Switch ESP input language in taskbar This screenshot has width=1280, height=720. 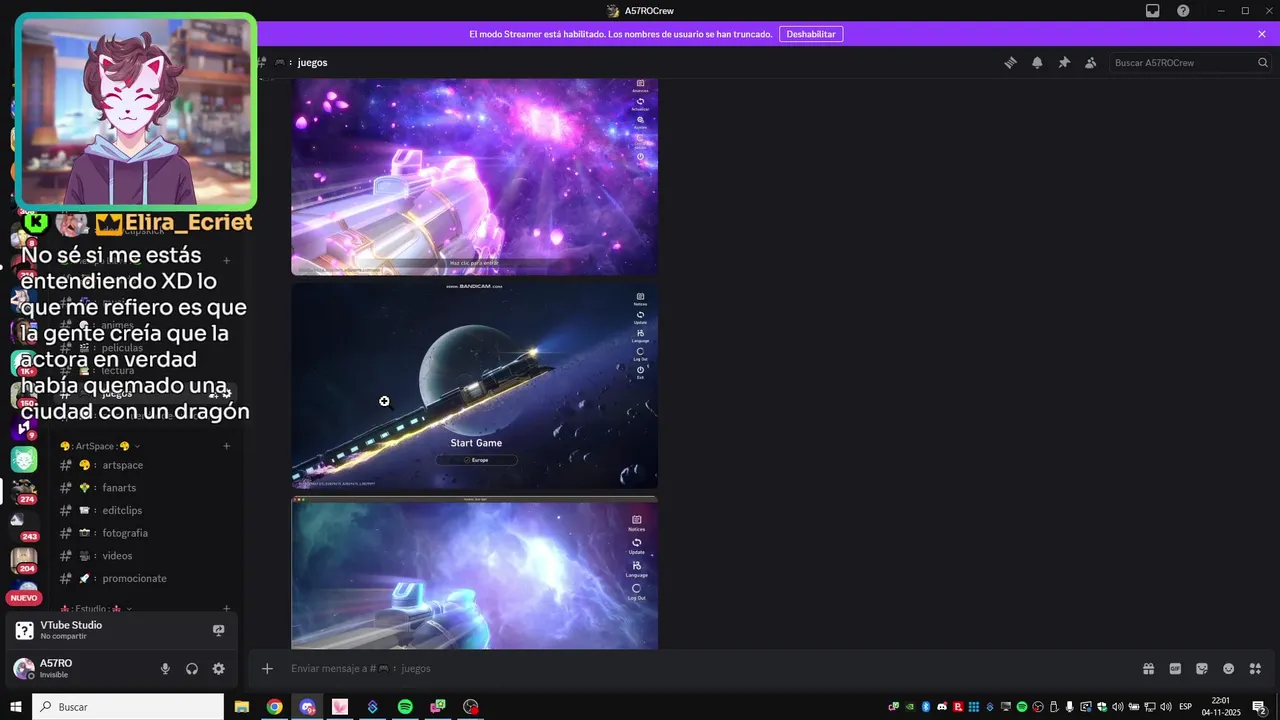[x=1185, y=707]
